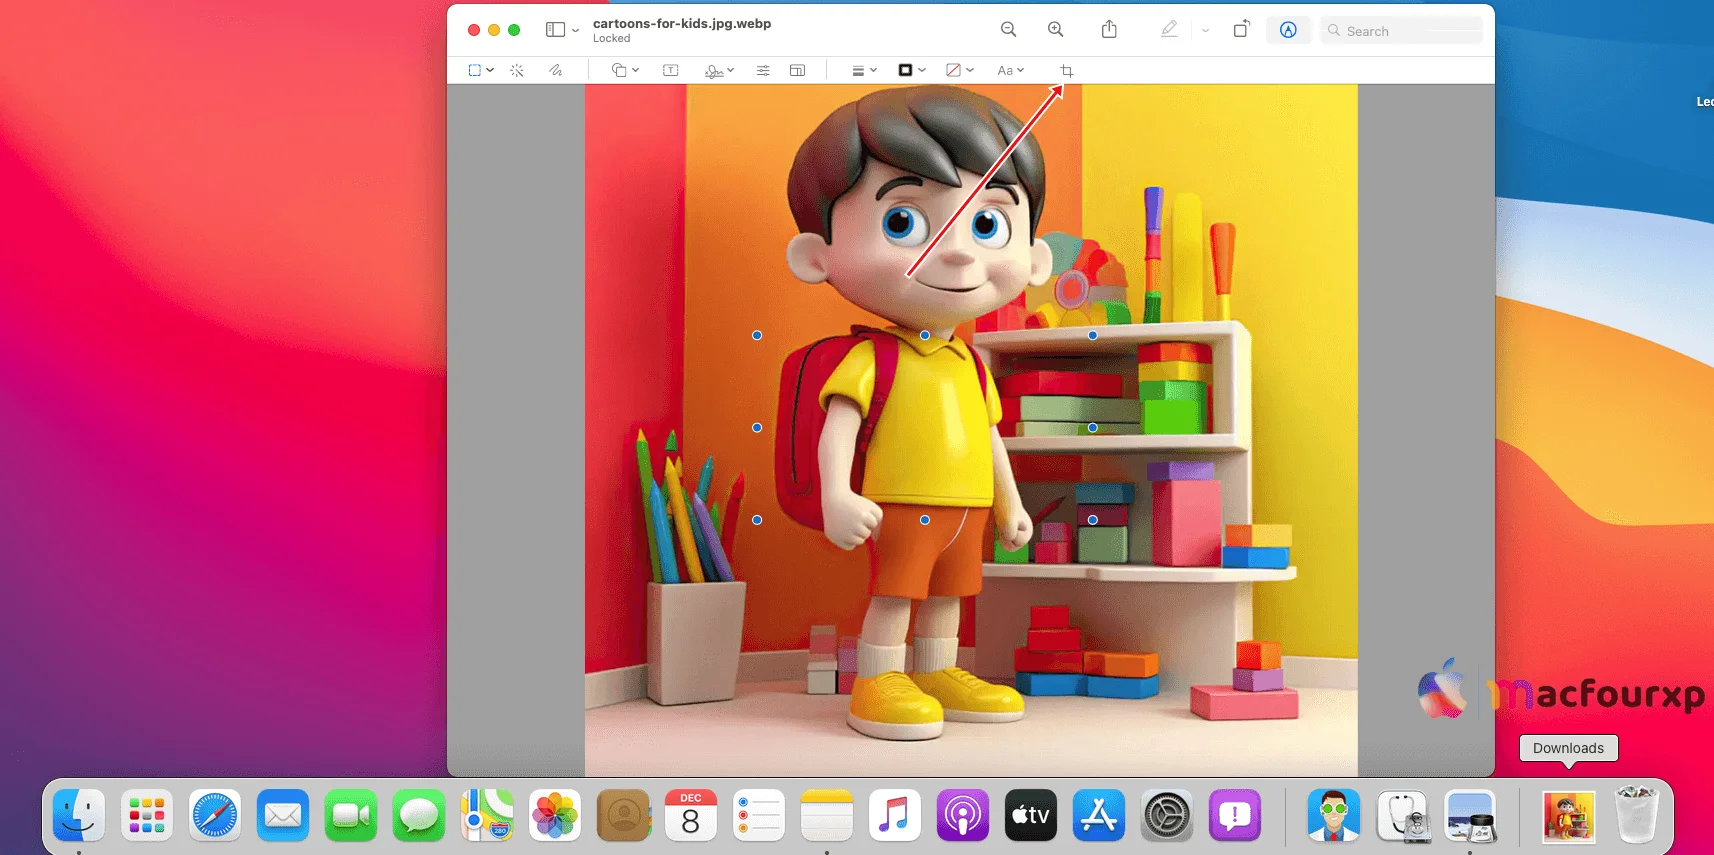The image size is (1714, 855).
Task: Open FaceTime from the Dock
Action: click(x=351, y=815)
